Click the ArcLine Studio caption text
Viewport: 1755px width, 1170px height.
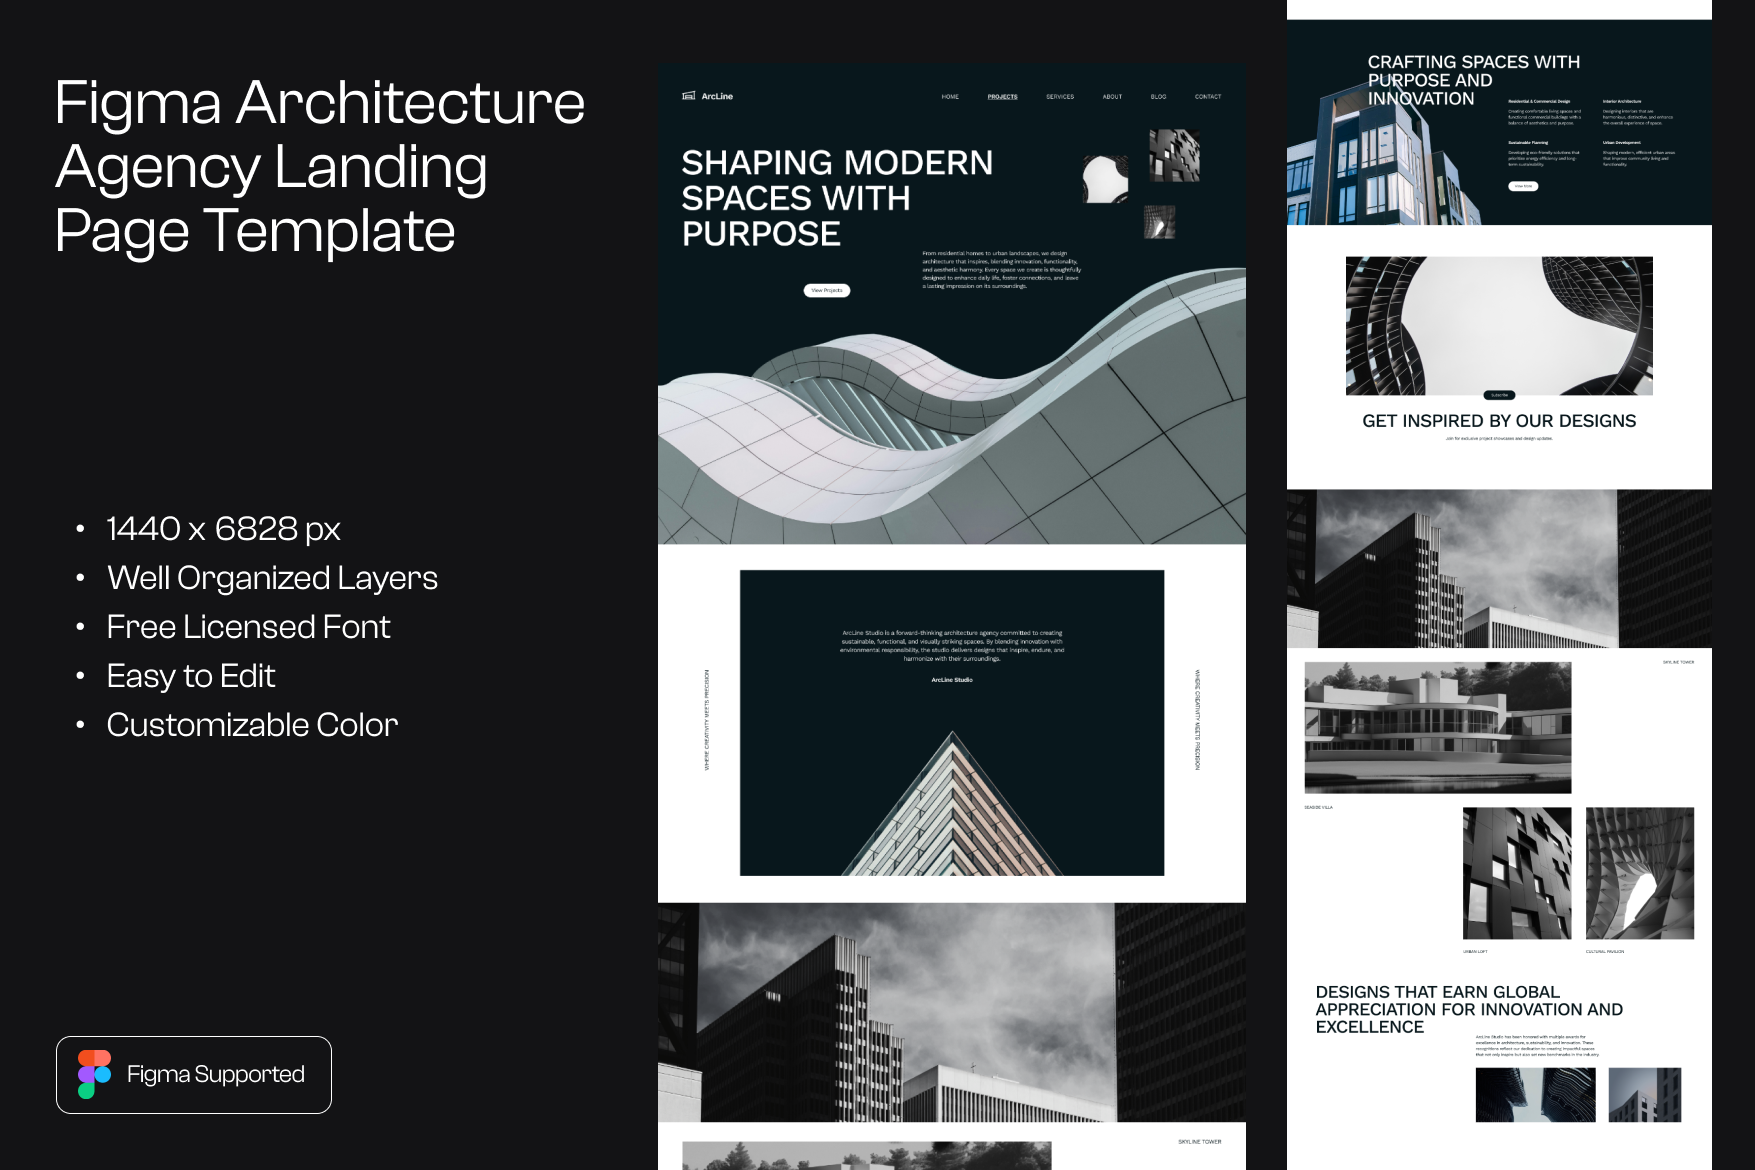(x=951, y=680)
